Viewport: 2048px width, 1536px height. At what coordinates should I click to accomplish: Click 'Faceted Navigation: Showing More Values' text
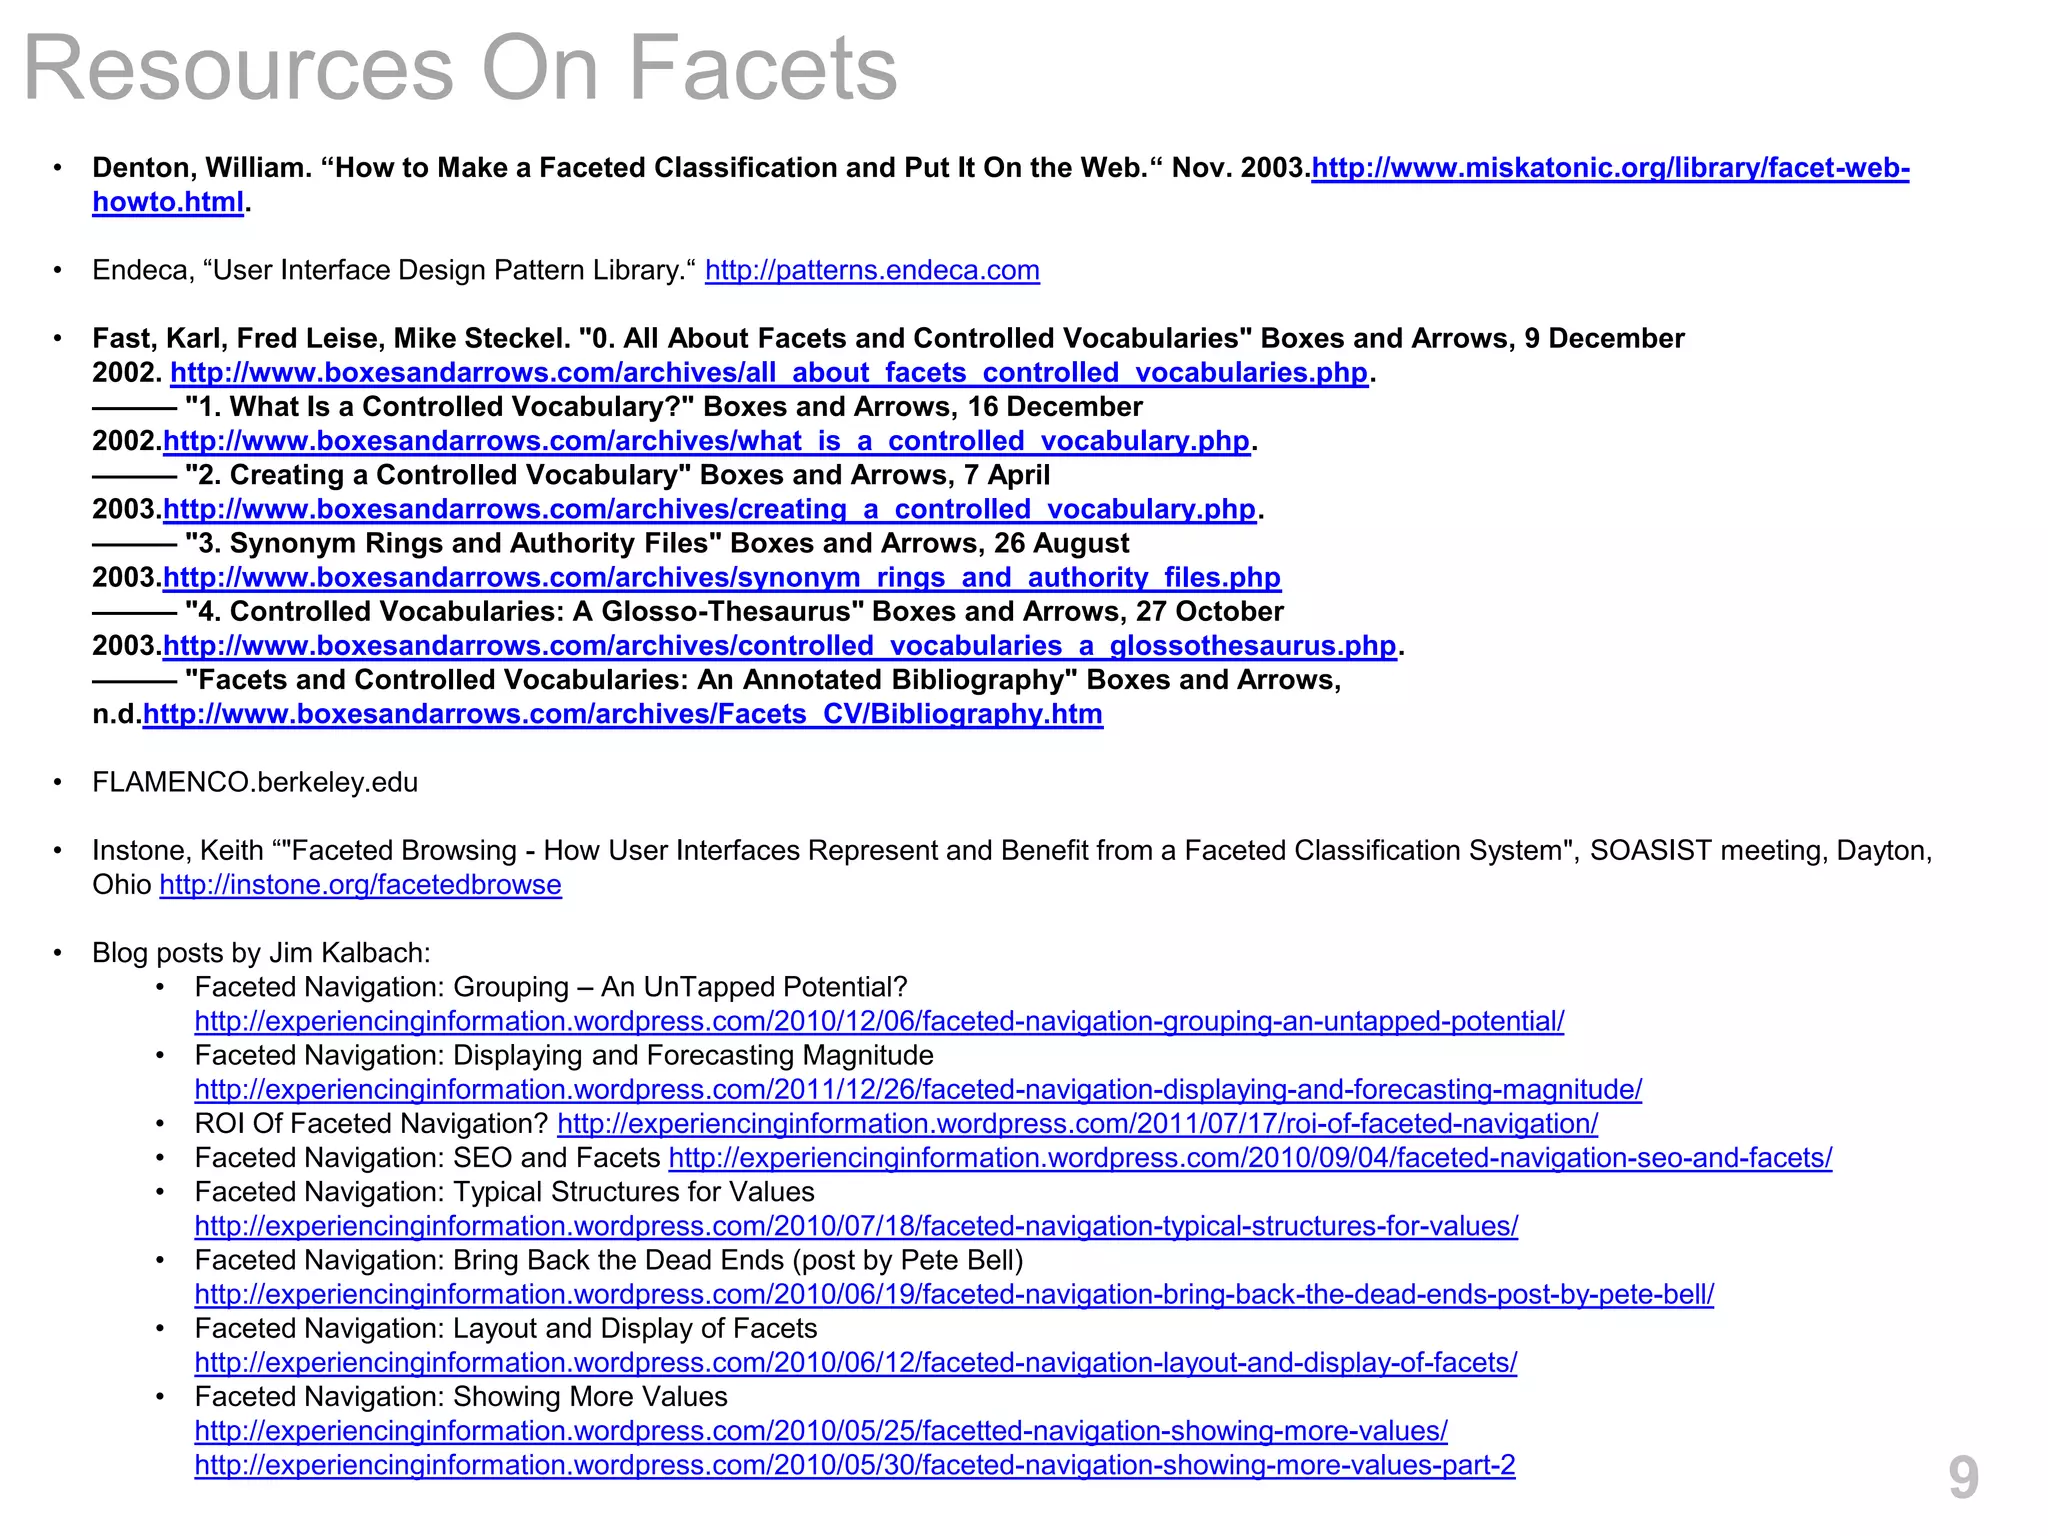[461, 1397]
